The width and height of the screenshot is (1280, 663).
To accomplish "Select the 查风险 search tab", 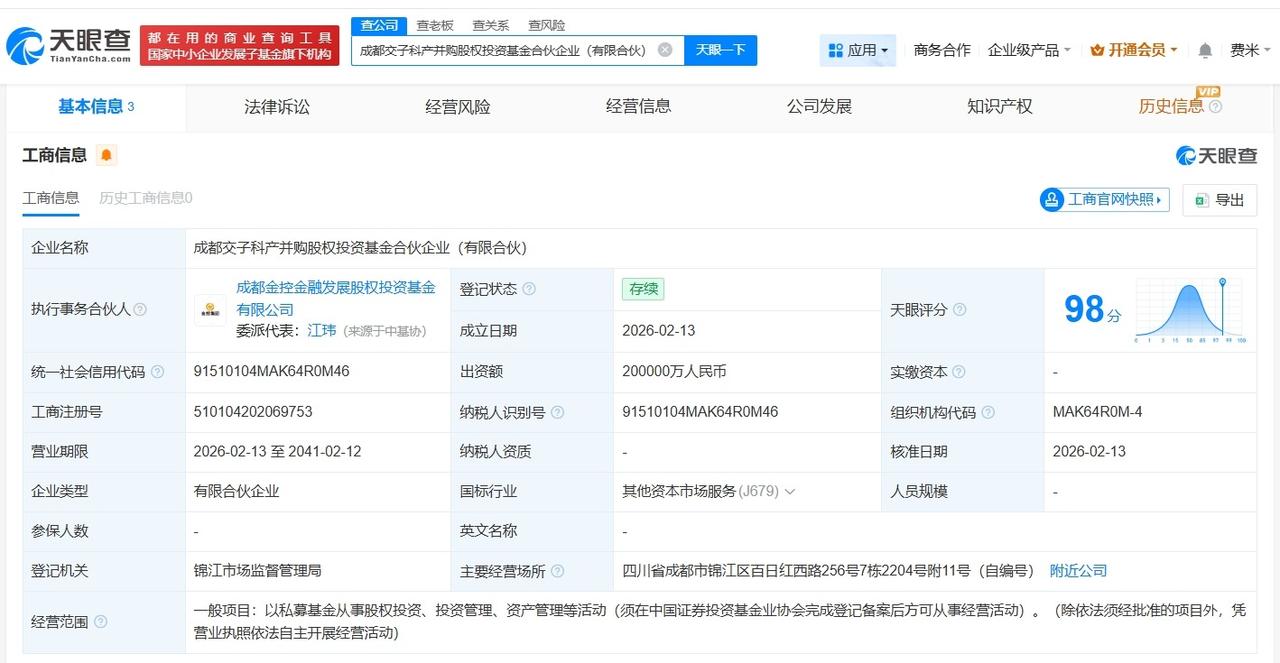I will pos(545,25).
